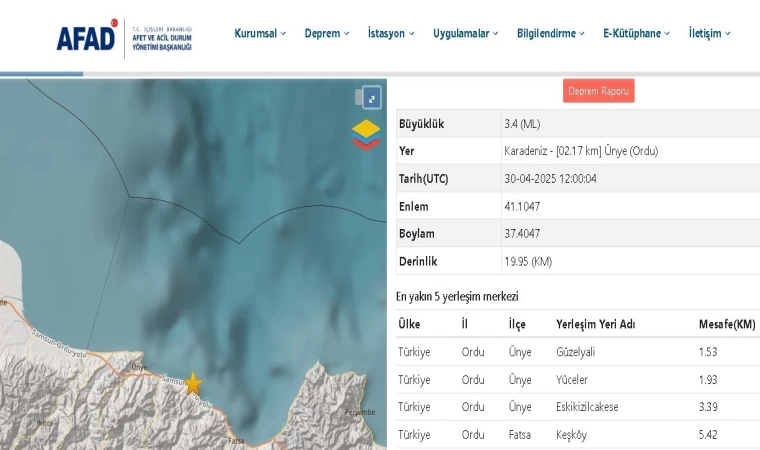Open the Bilgilendirme menu
This screenshot has width=760, height=450.
tap(551, 33)
